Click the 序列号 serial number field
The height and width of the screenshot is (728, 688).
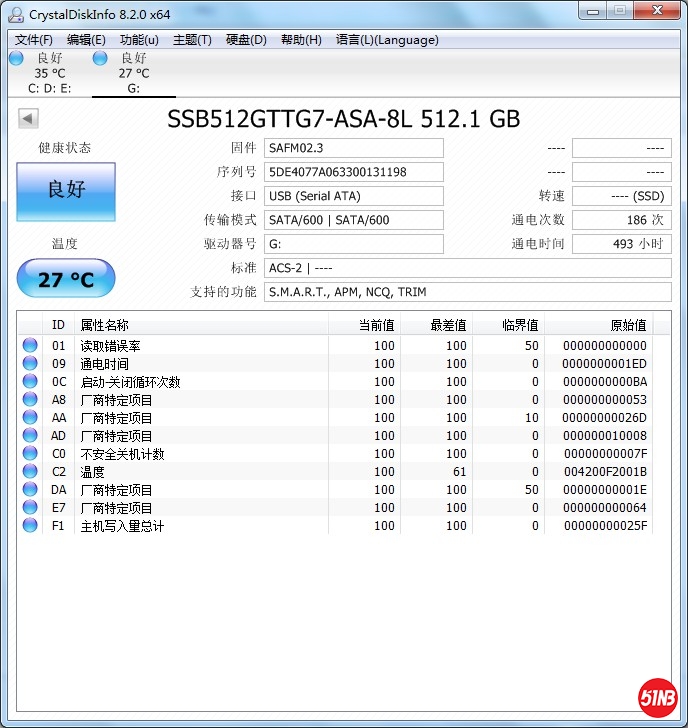click(353, 172)
